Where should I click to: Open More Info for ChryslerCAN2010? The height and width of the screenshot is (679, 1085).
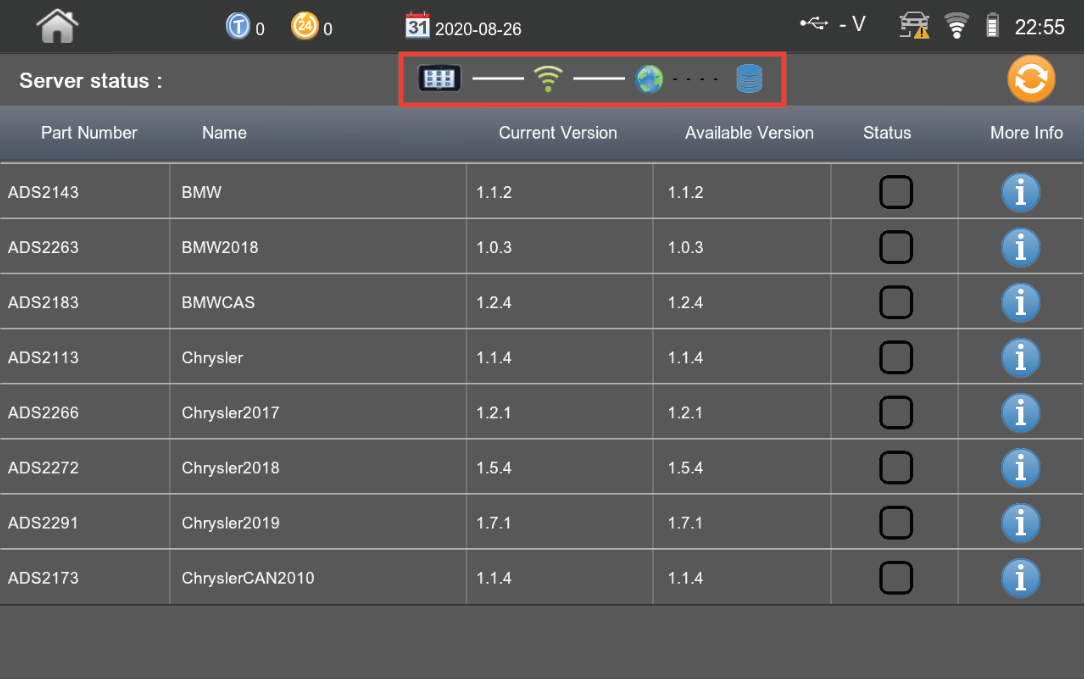pos(1021,578)
